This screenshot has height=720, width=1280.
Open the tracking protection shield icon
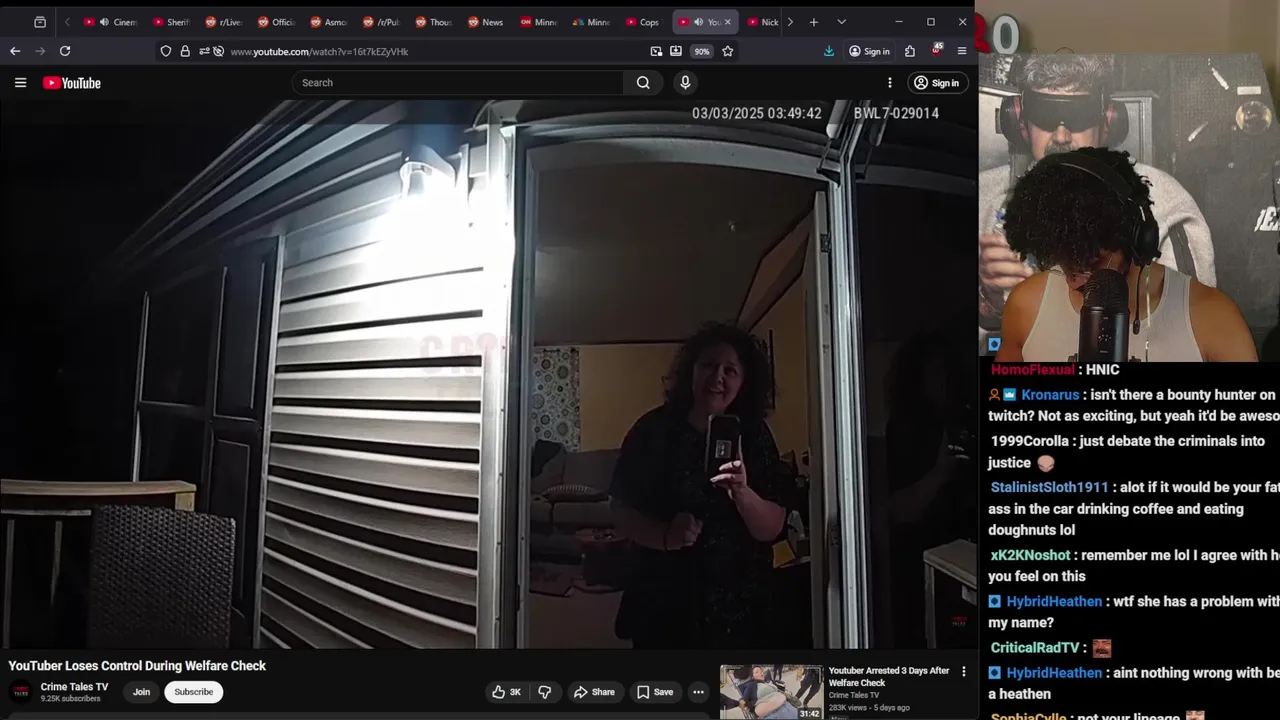166,51
